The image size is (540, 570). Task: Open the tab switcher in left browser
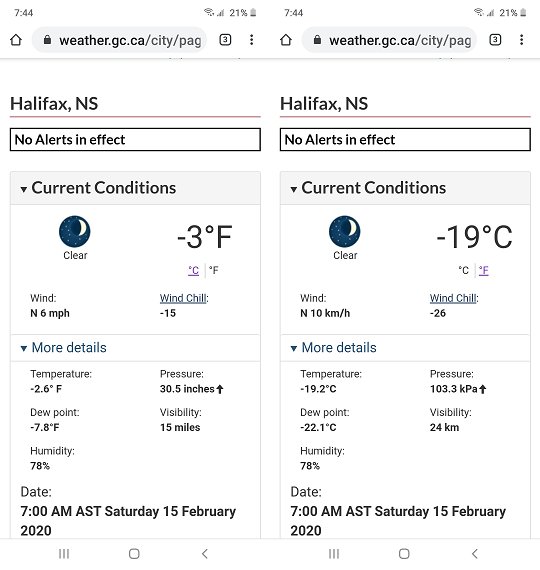pyautogui.click(x=225, y=40)
